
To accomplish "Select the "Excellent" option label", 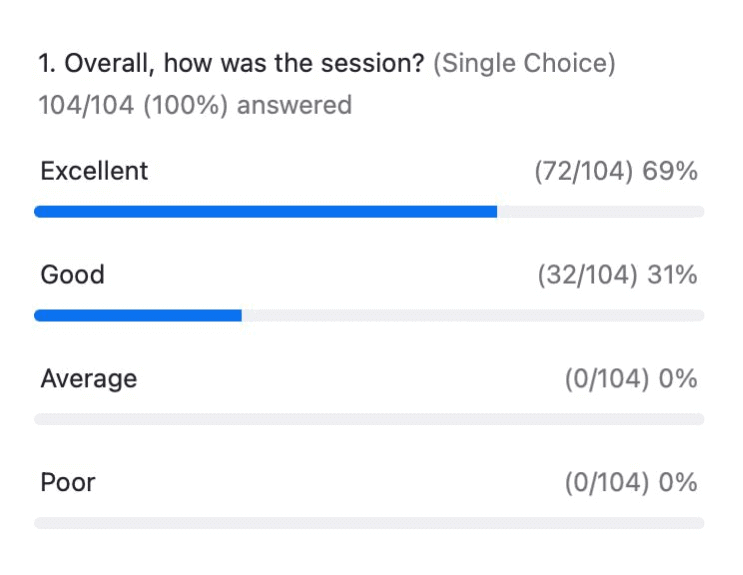I will point(94,171).
